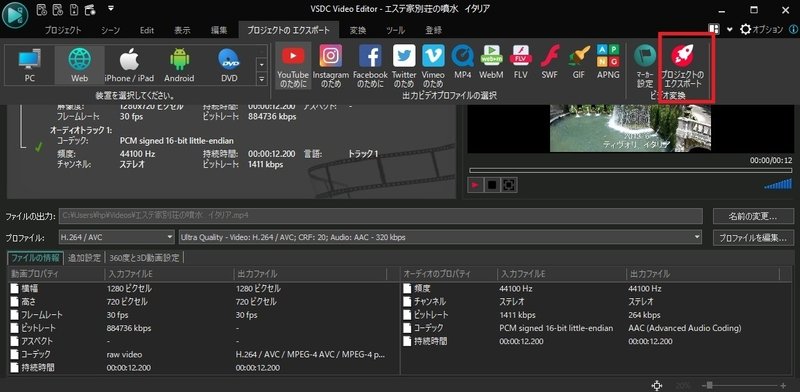Select the YouTube output profile icon
The height and width of the screenshot is (392, 800).
[x=293, y=66]
